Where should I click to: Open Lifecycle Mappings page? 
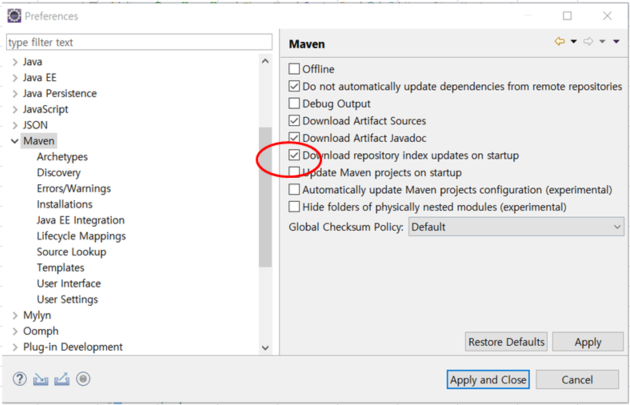[x=81, y=236]
